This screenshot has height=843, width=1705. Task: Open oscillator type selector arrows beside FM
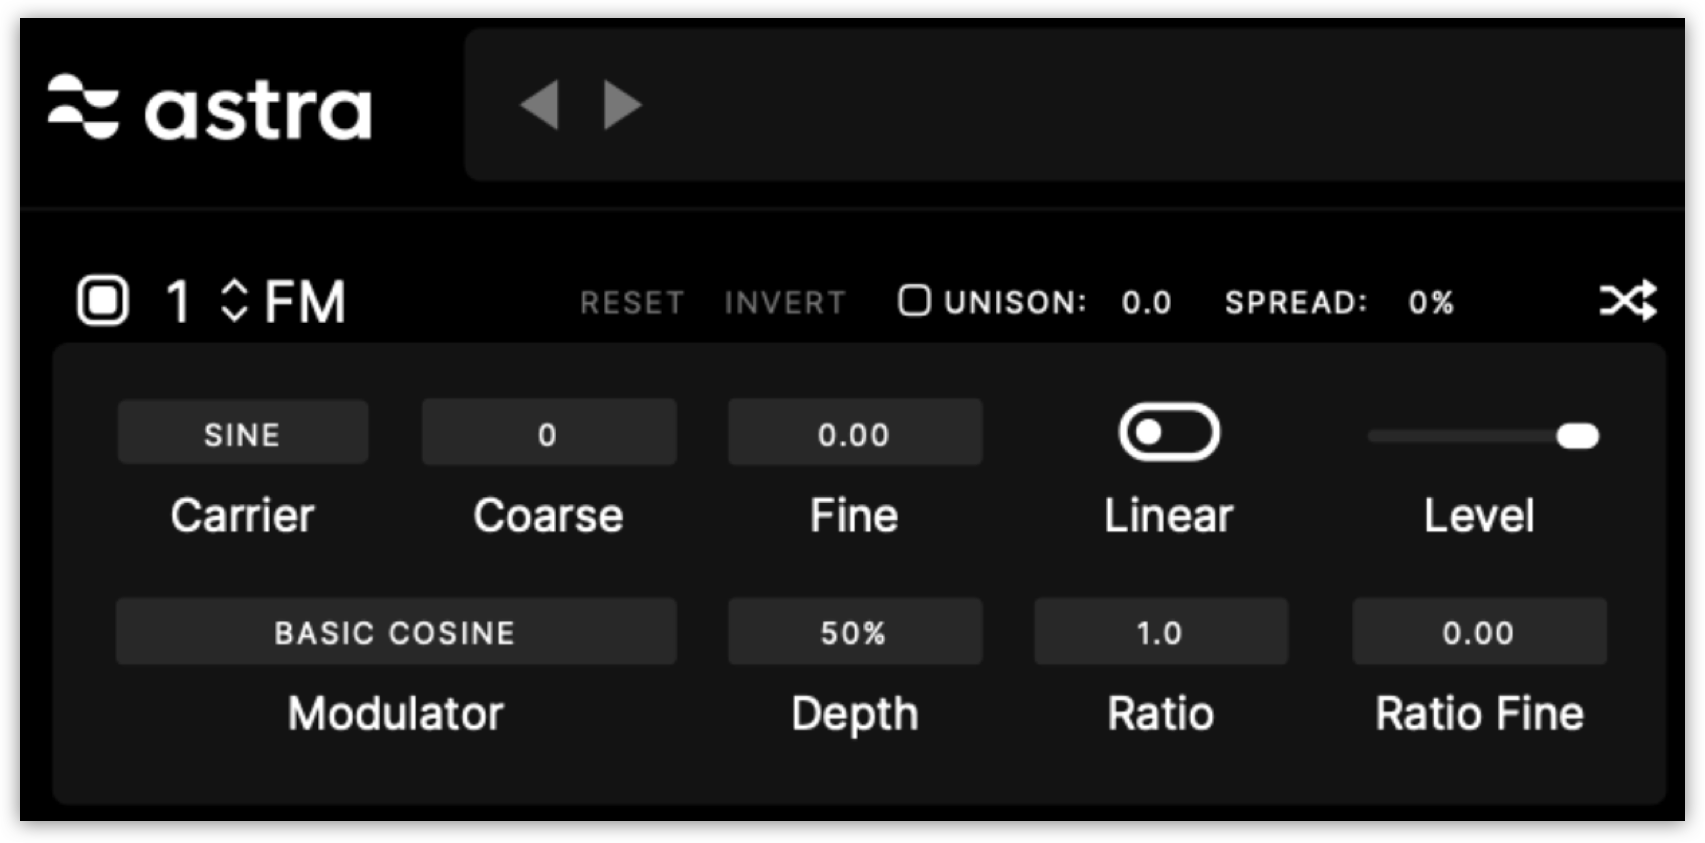234,300
